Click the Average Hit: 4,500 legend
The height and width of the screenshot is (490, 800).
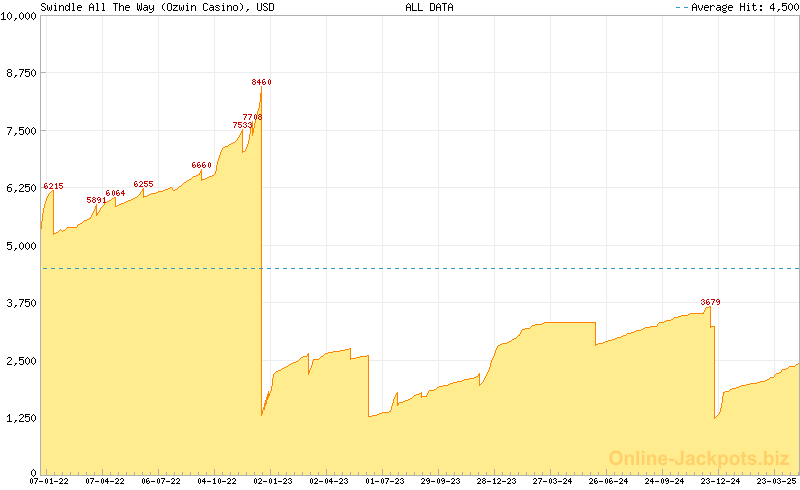(x=735, y=7)
